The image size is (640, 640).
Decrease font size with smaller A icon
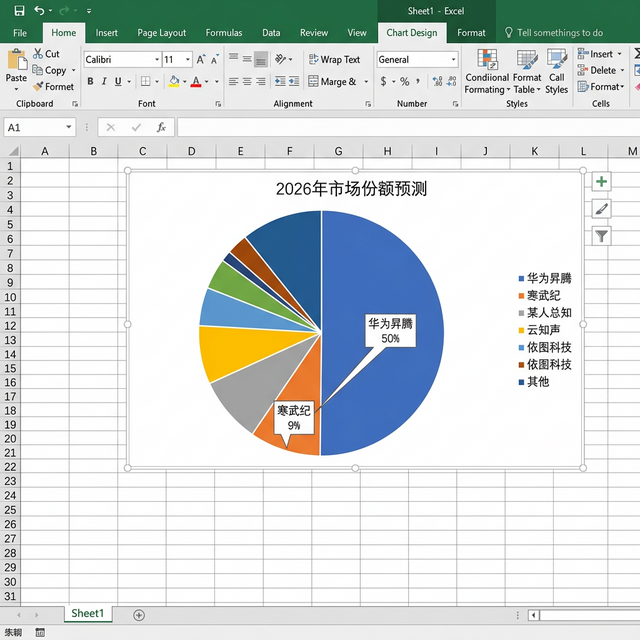pyautogui.click(x=215, y=60)
